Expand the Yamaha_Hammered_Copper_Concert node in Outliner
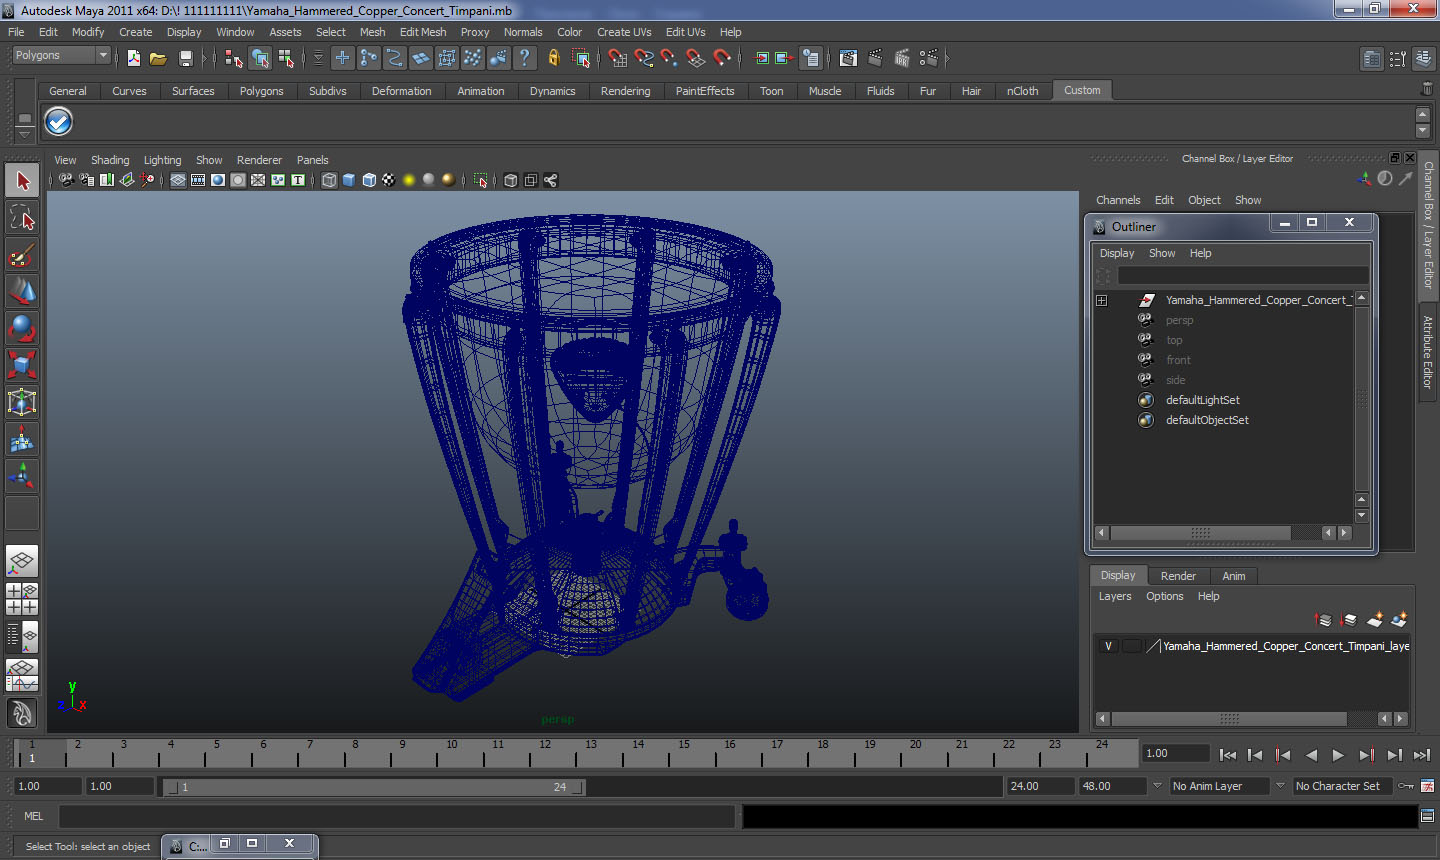Screen dimensions: 1440x860 tap(1101, 300)
